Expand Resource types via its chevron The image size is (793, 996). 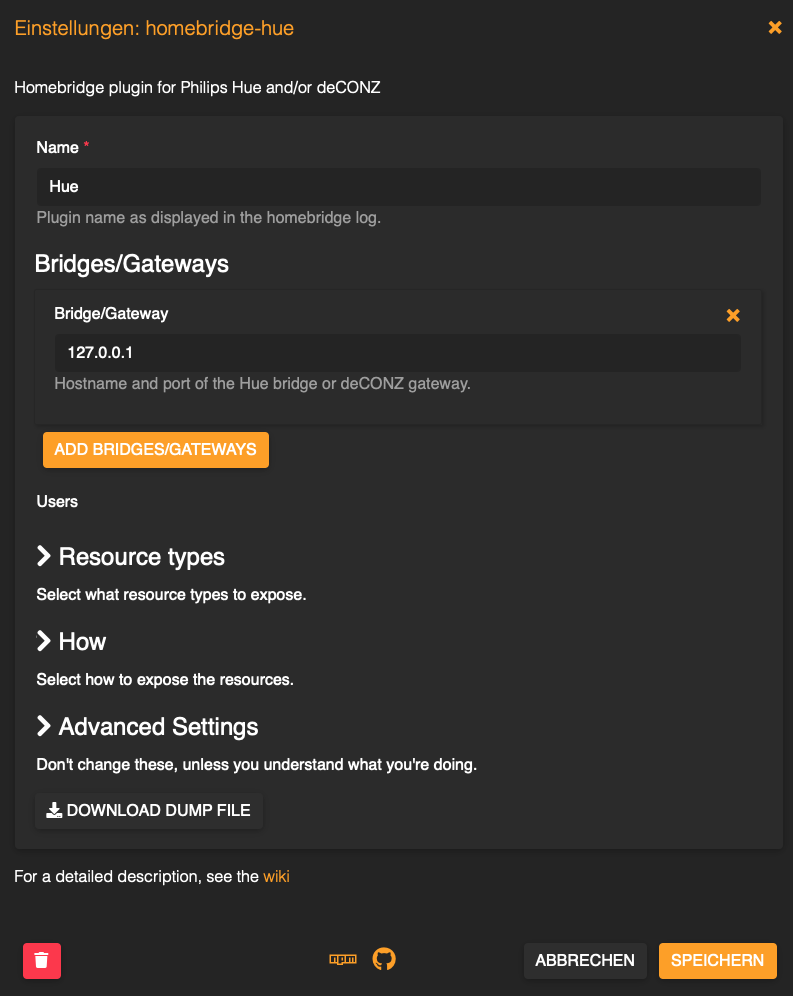tap(44, 556)
